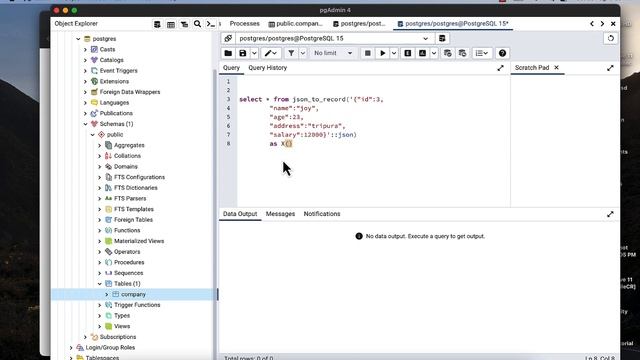
Task: Click the Stop query button
Action: 367,53
